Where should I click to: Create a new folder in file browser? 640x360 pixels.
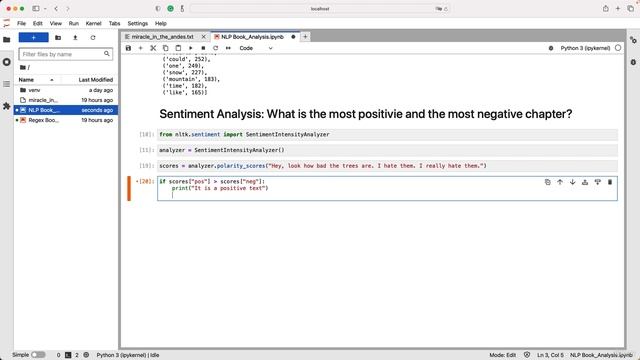(x=58, y=38)
